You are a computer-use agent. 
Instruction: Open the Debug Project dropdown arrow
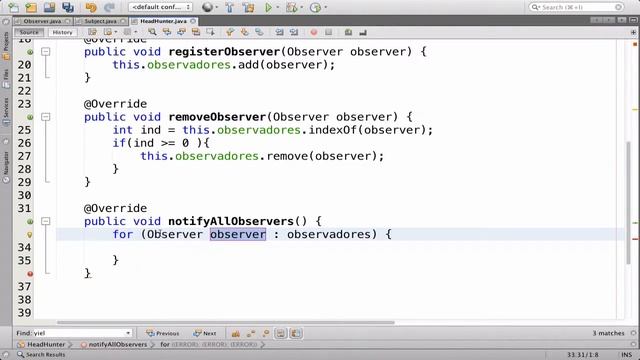tap(302, 7)
